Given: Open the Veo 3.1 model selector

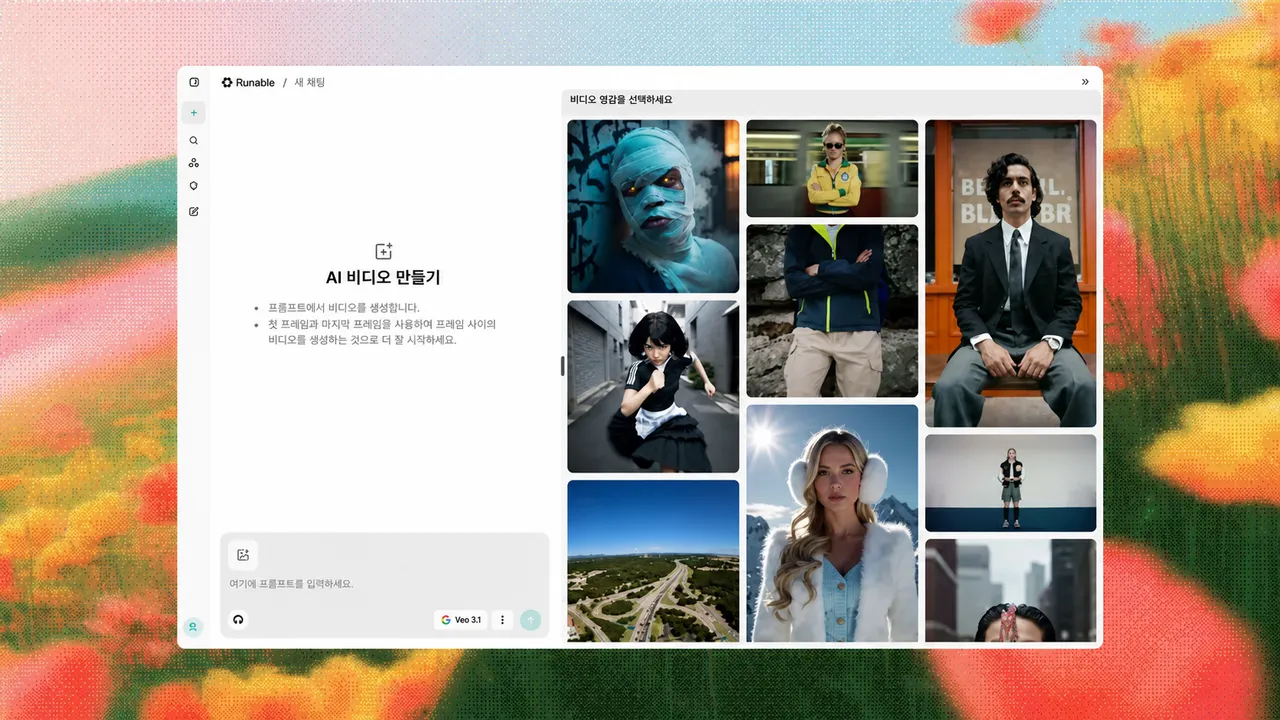Looking at the screenshot, I should tap(461, 620).
